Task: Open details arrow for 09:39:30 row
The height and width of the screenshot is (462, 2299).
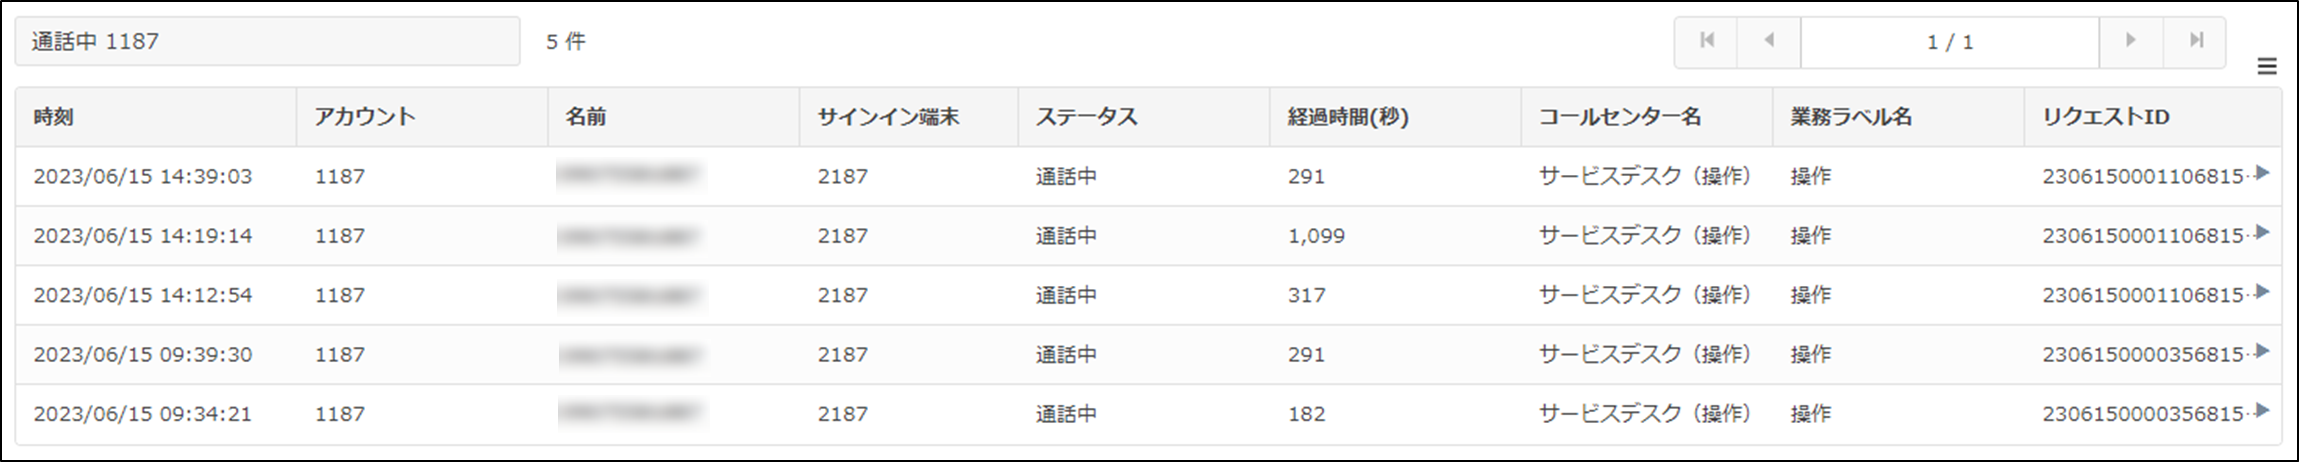Action: tap(2262, 351)
